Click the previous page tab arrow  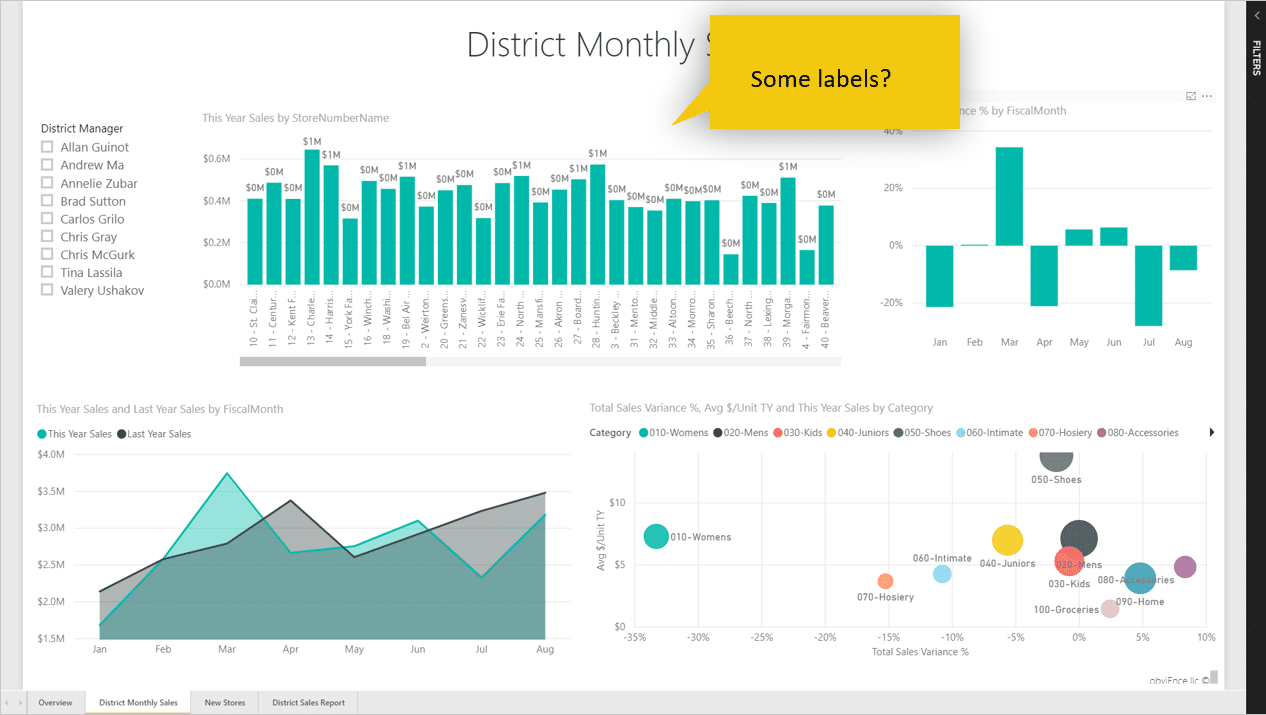point(6,703)
